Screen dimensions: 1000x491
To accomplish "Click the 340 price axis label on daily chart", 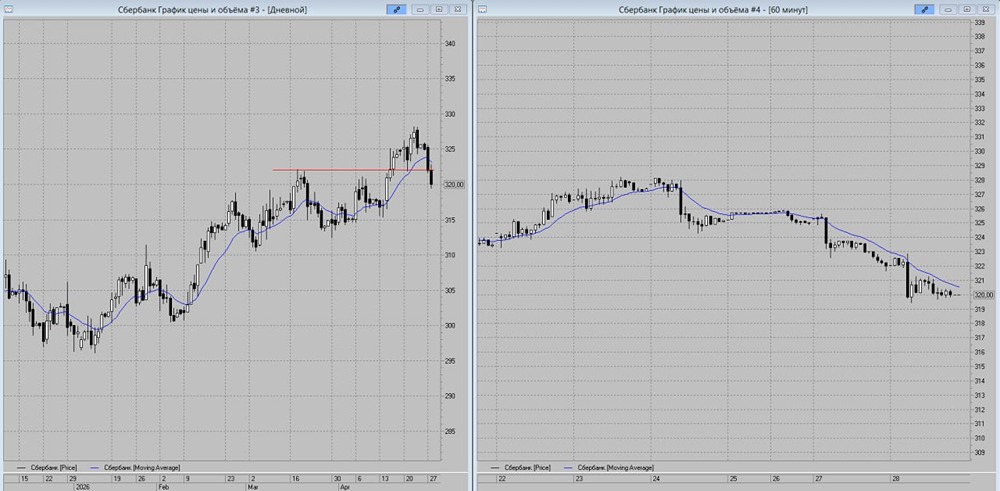I will click(450, 44).
